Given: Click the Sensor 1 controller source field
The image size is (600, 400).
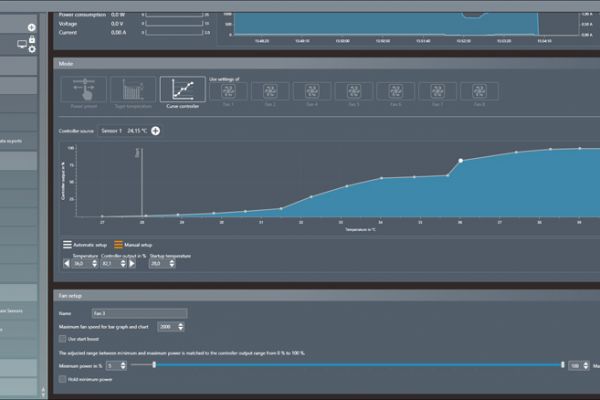Looking at the screenshot, I should click(x=124, y=131).
